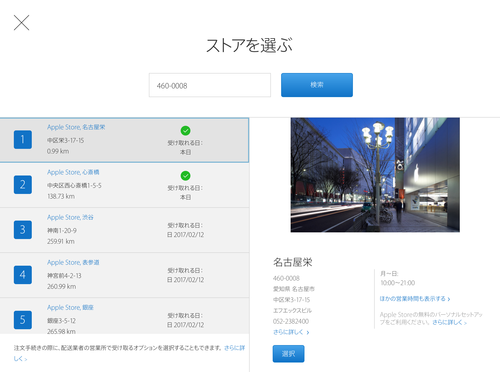
Task: Open the Apple Store, 表参道 link
Action: tap(73, 262)
